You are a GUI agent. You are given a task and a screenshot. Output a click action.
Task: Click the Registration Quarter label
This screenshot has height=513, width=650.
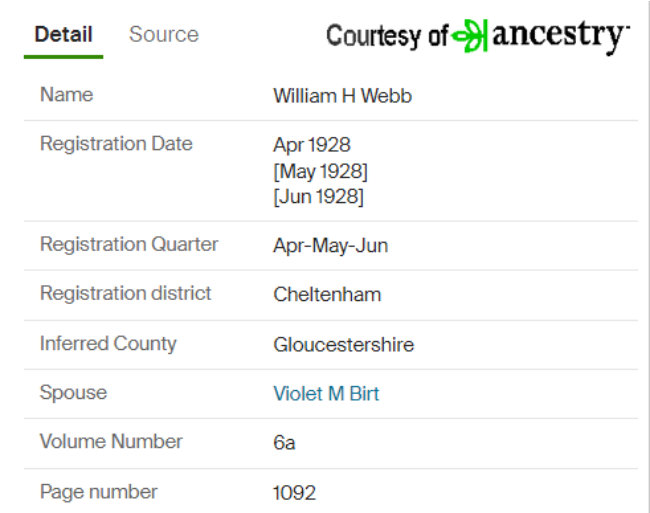click(x=129, y=244)
